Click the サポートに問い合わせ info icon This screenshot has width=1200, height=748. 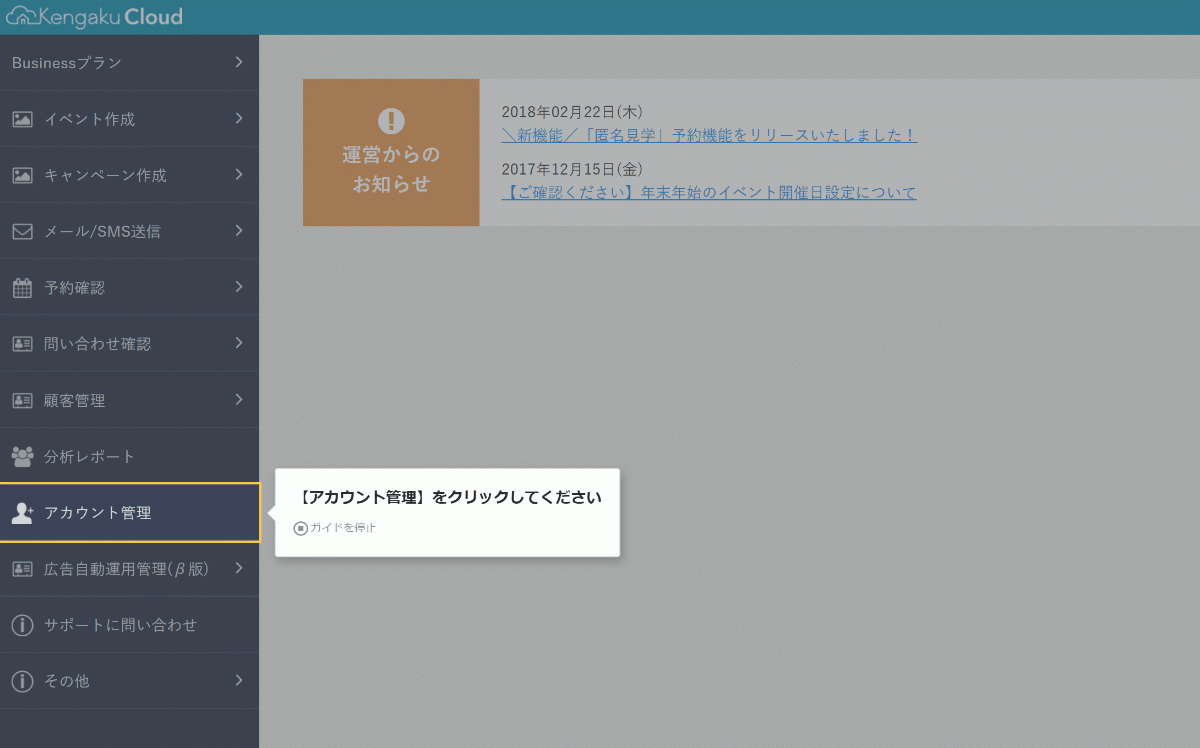[20, 624]
